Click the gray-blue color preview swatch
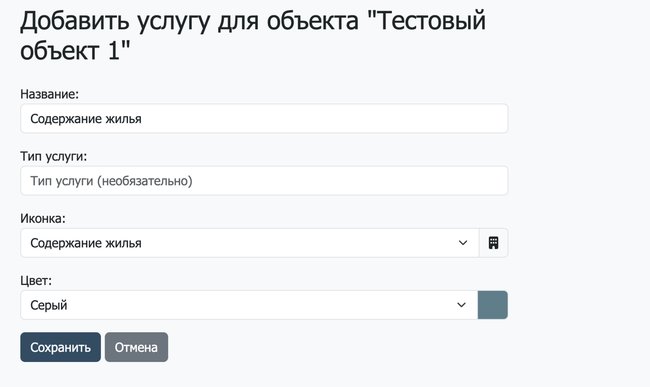This screenshot has width=650, height=387. click(x=492, y=305)
